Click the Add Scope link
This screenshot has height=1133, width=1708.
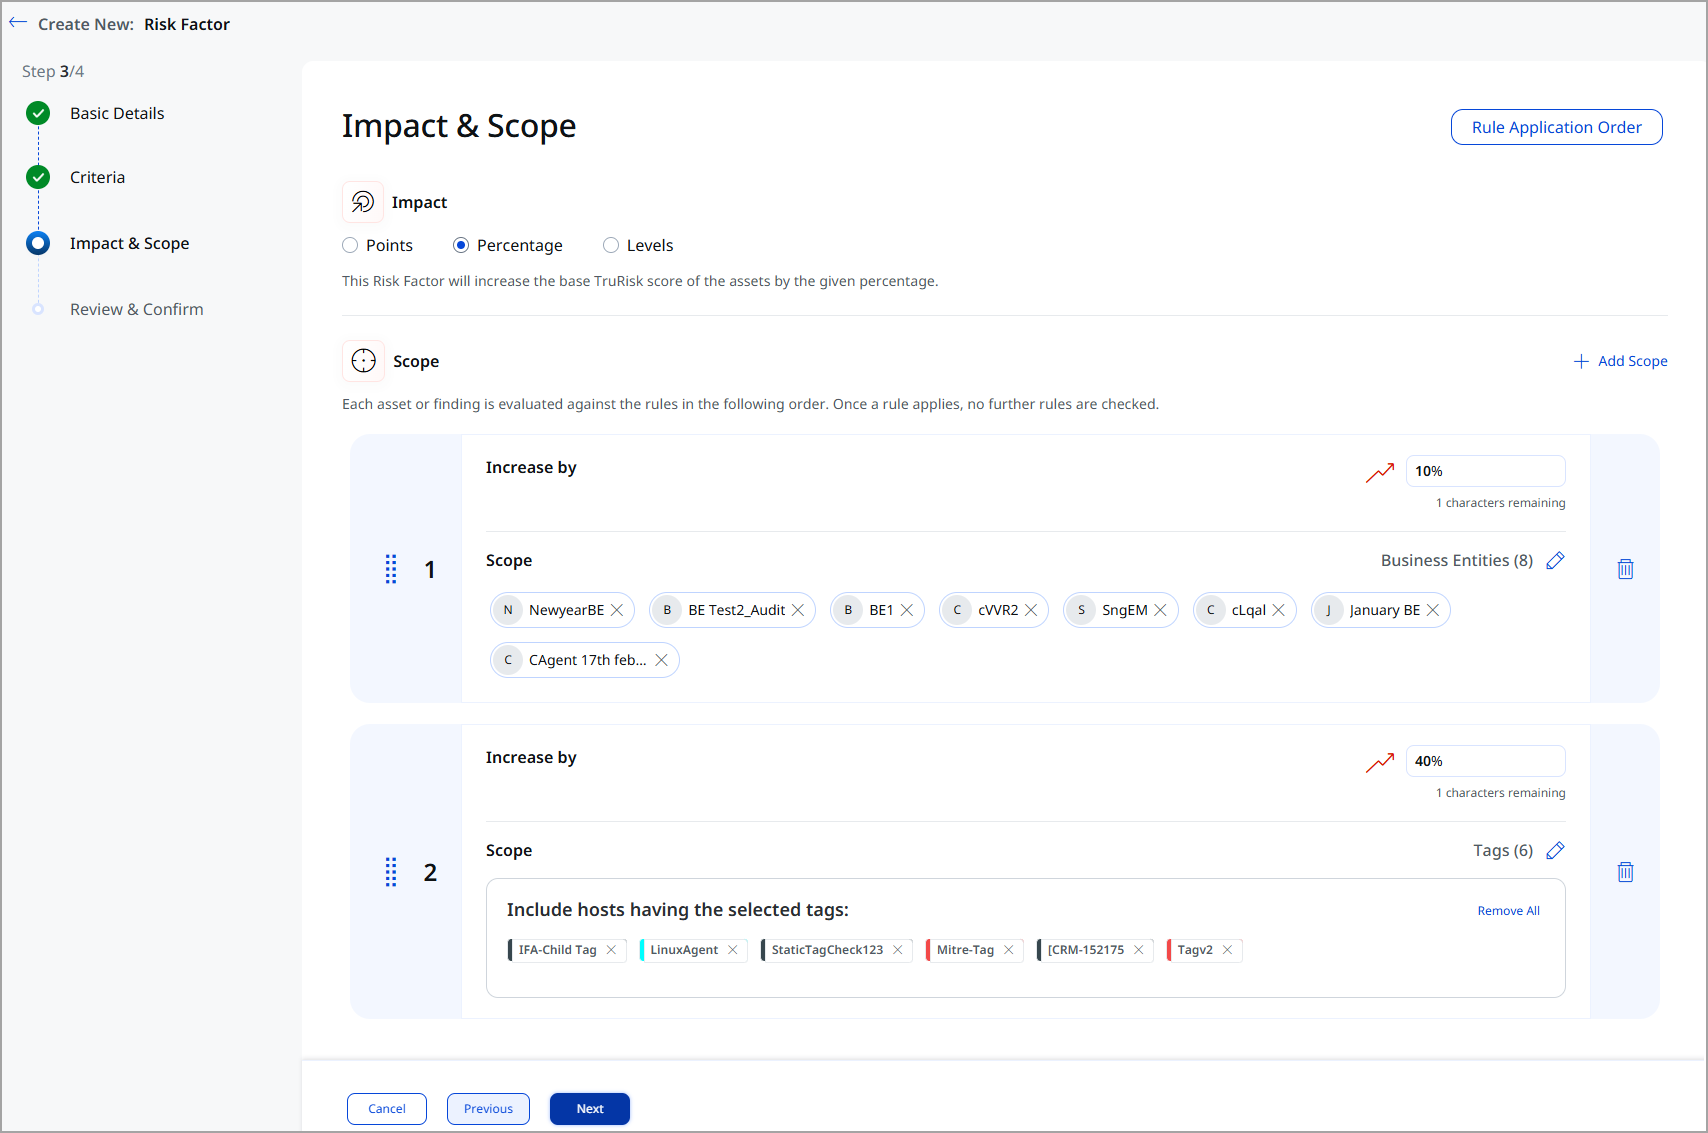coord(1620,361)
